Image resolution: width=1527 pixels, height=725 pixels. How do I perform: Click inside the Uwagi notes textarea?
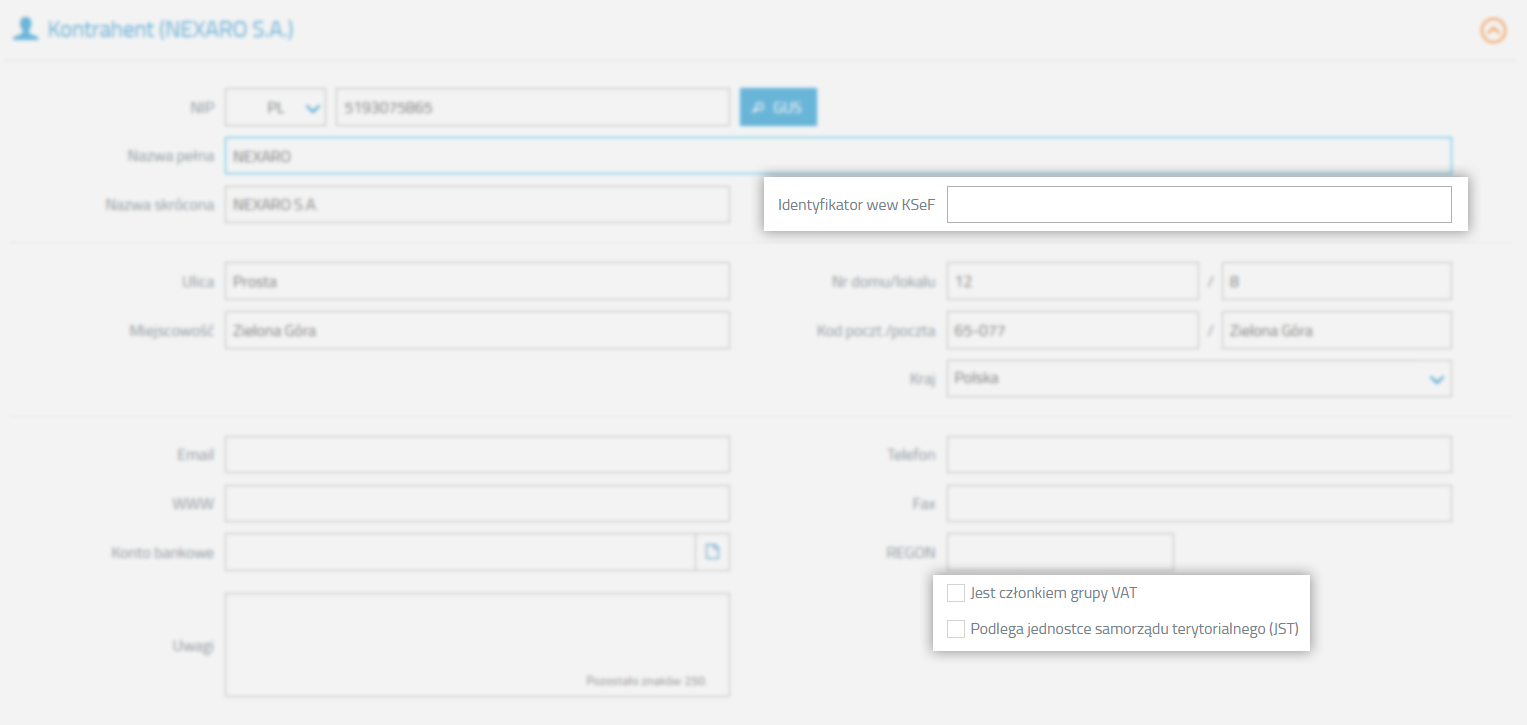477,640
